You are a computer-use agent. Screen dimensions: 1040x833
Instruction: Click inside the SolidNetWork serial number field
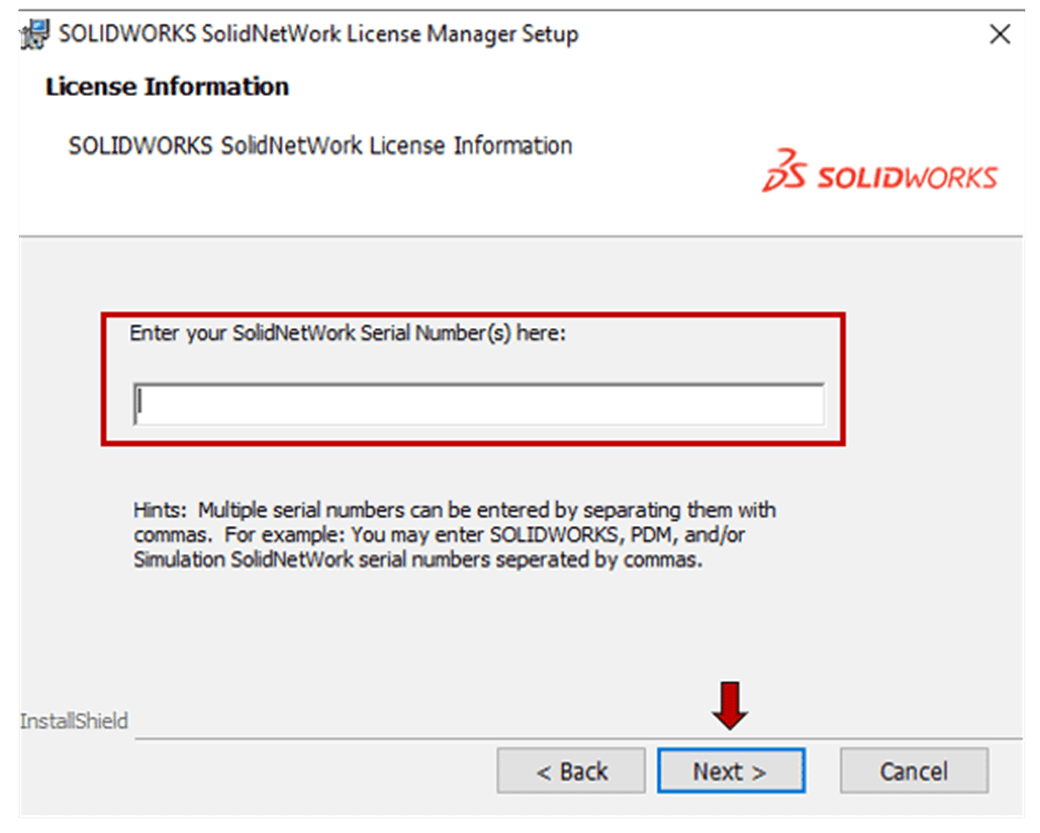click(x=478, y=402)
